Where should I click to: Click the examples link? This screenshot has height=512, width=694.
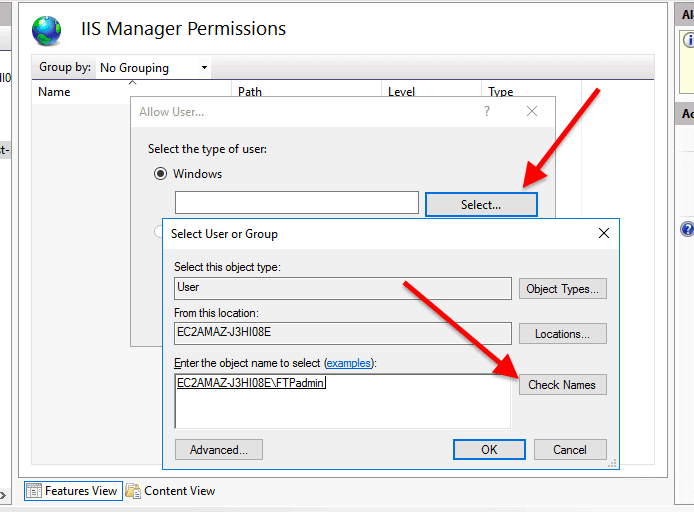[347, 363]
